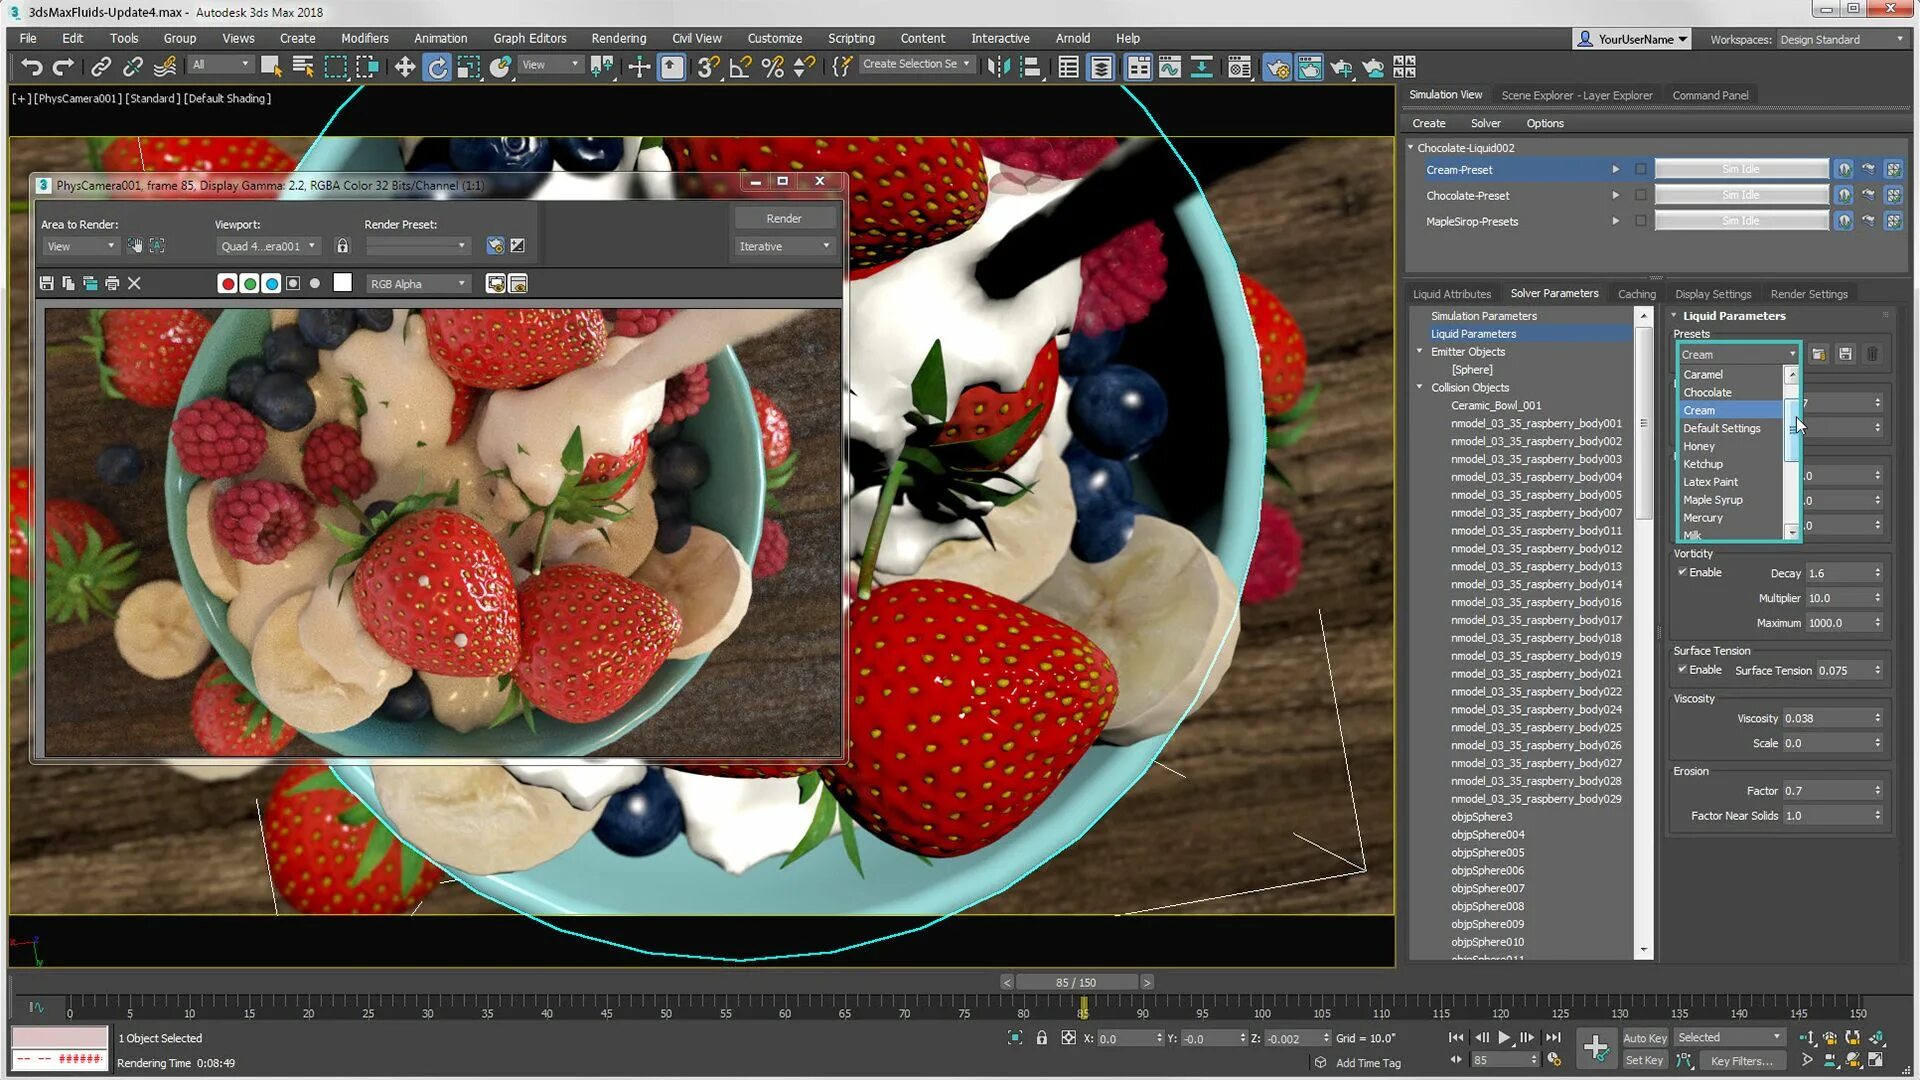Collapse the Collision Objects tree
The image size is (1920, 1080).
[x=1420, y=388]
